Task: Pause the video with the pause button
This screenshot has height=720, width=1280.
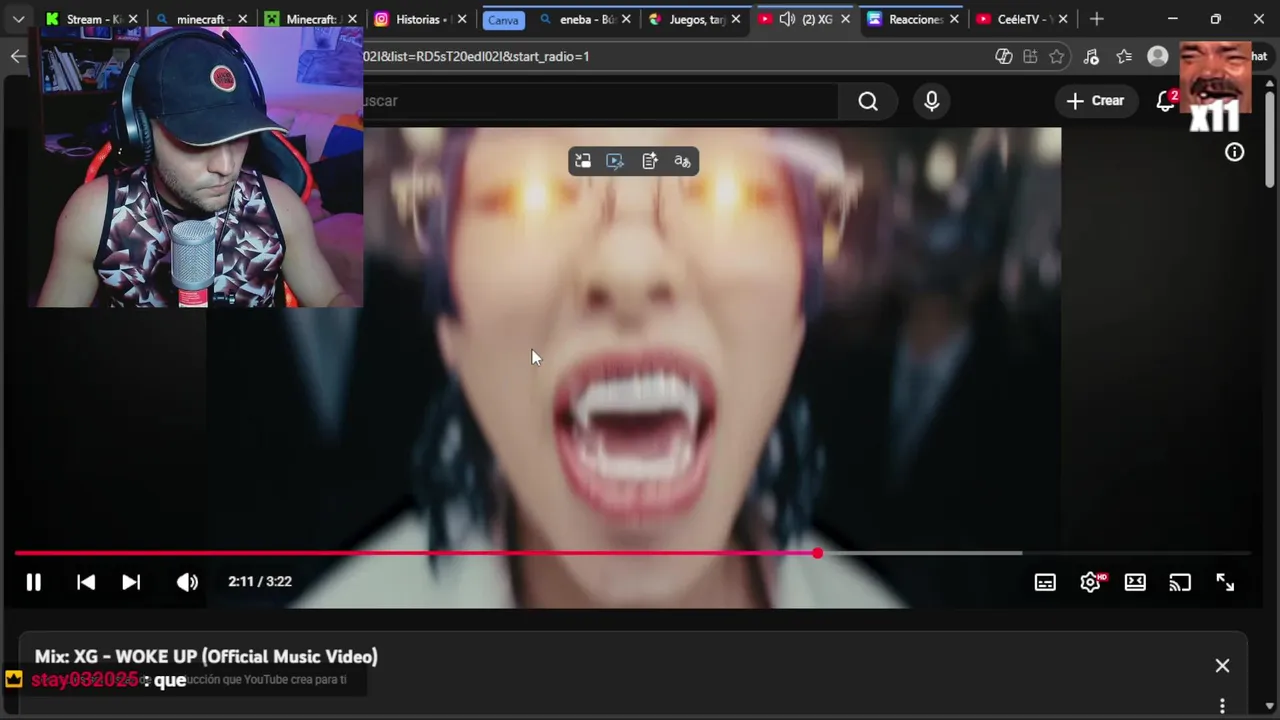Action: click(x=33, y=582)
